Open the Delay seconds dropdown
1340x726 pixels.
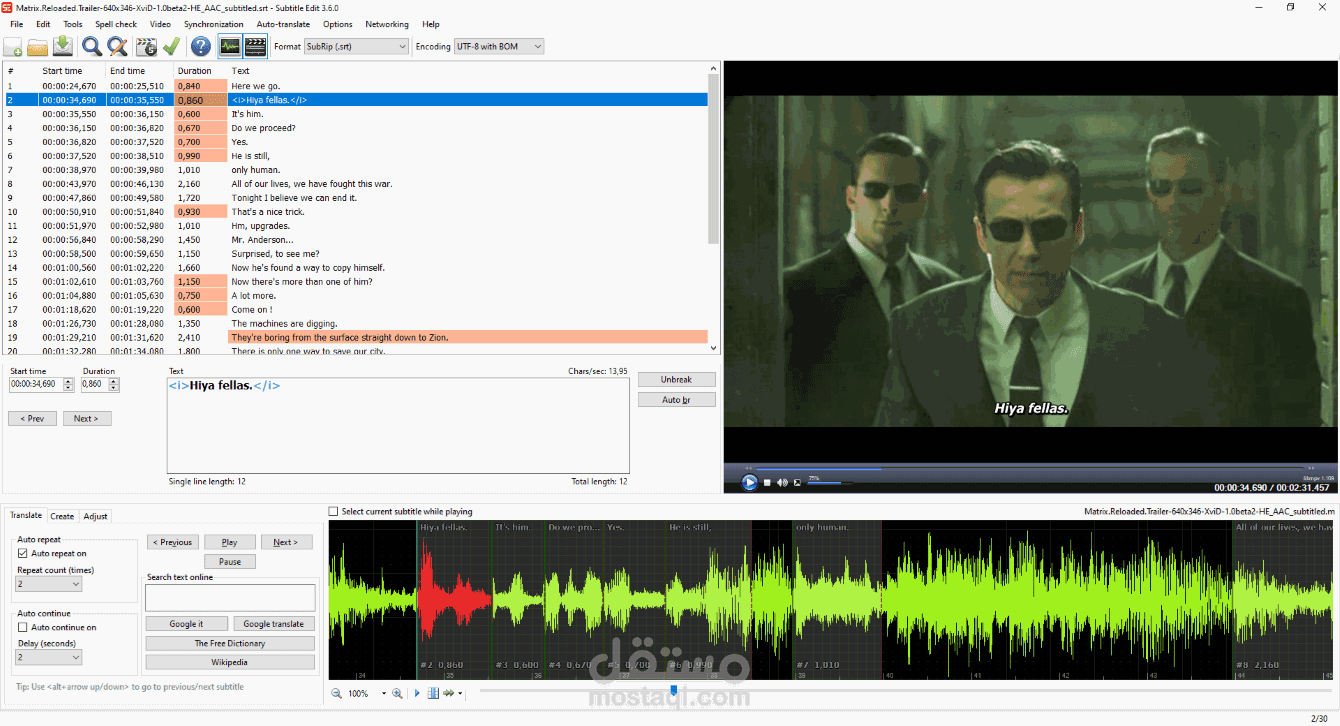click(48, 657)
